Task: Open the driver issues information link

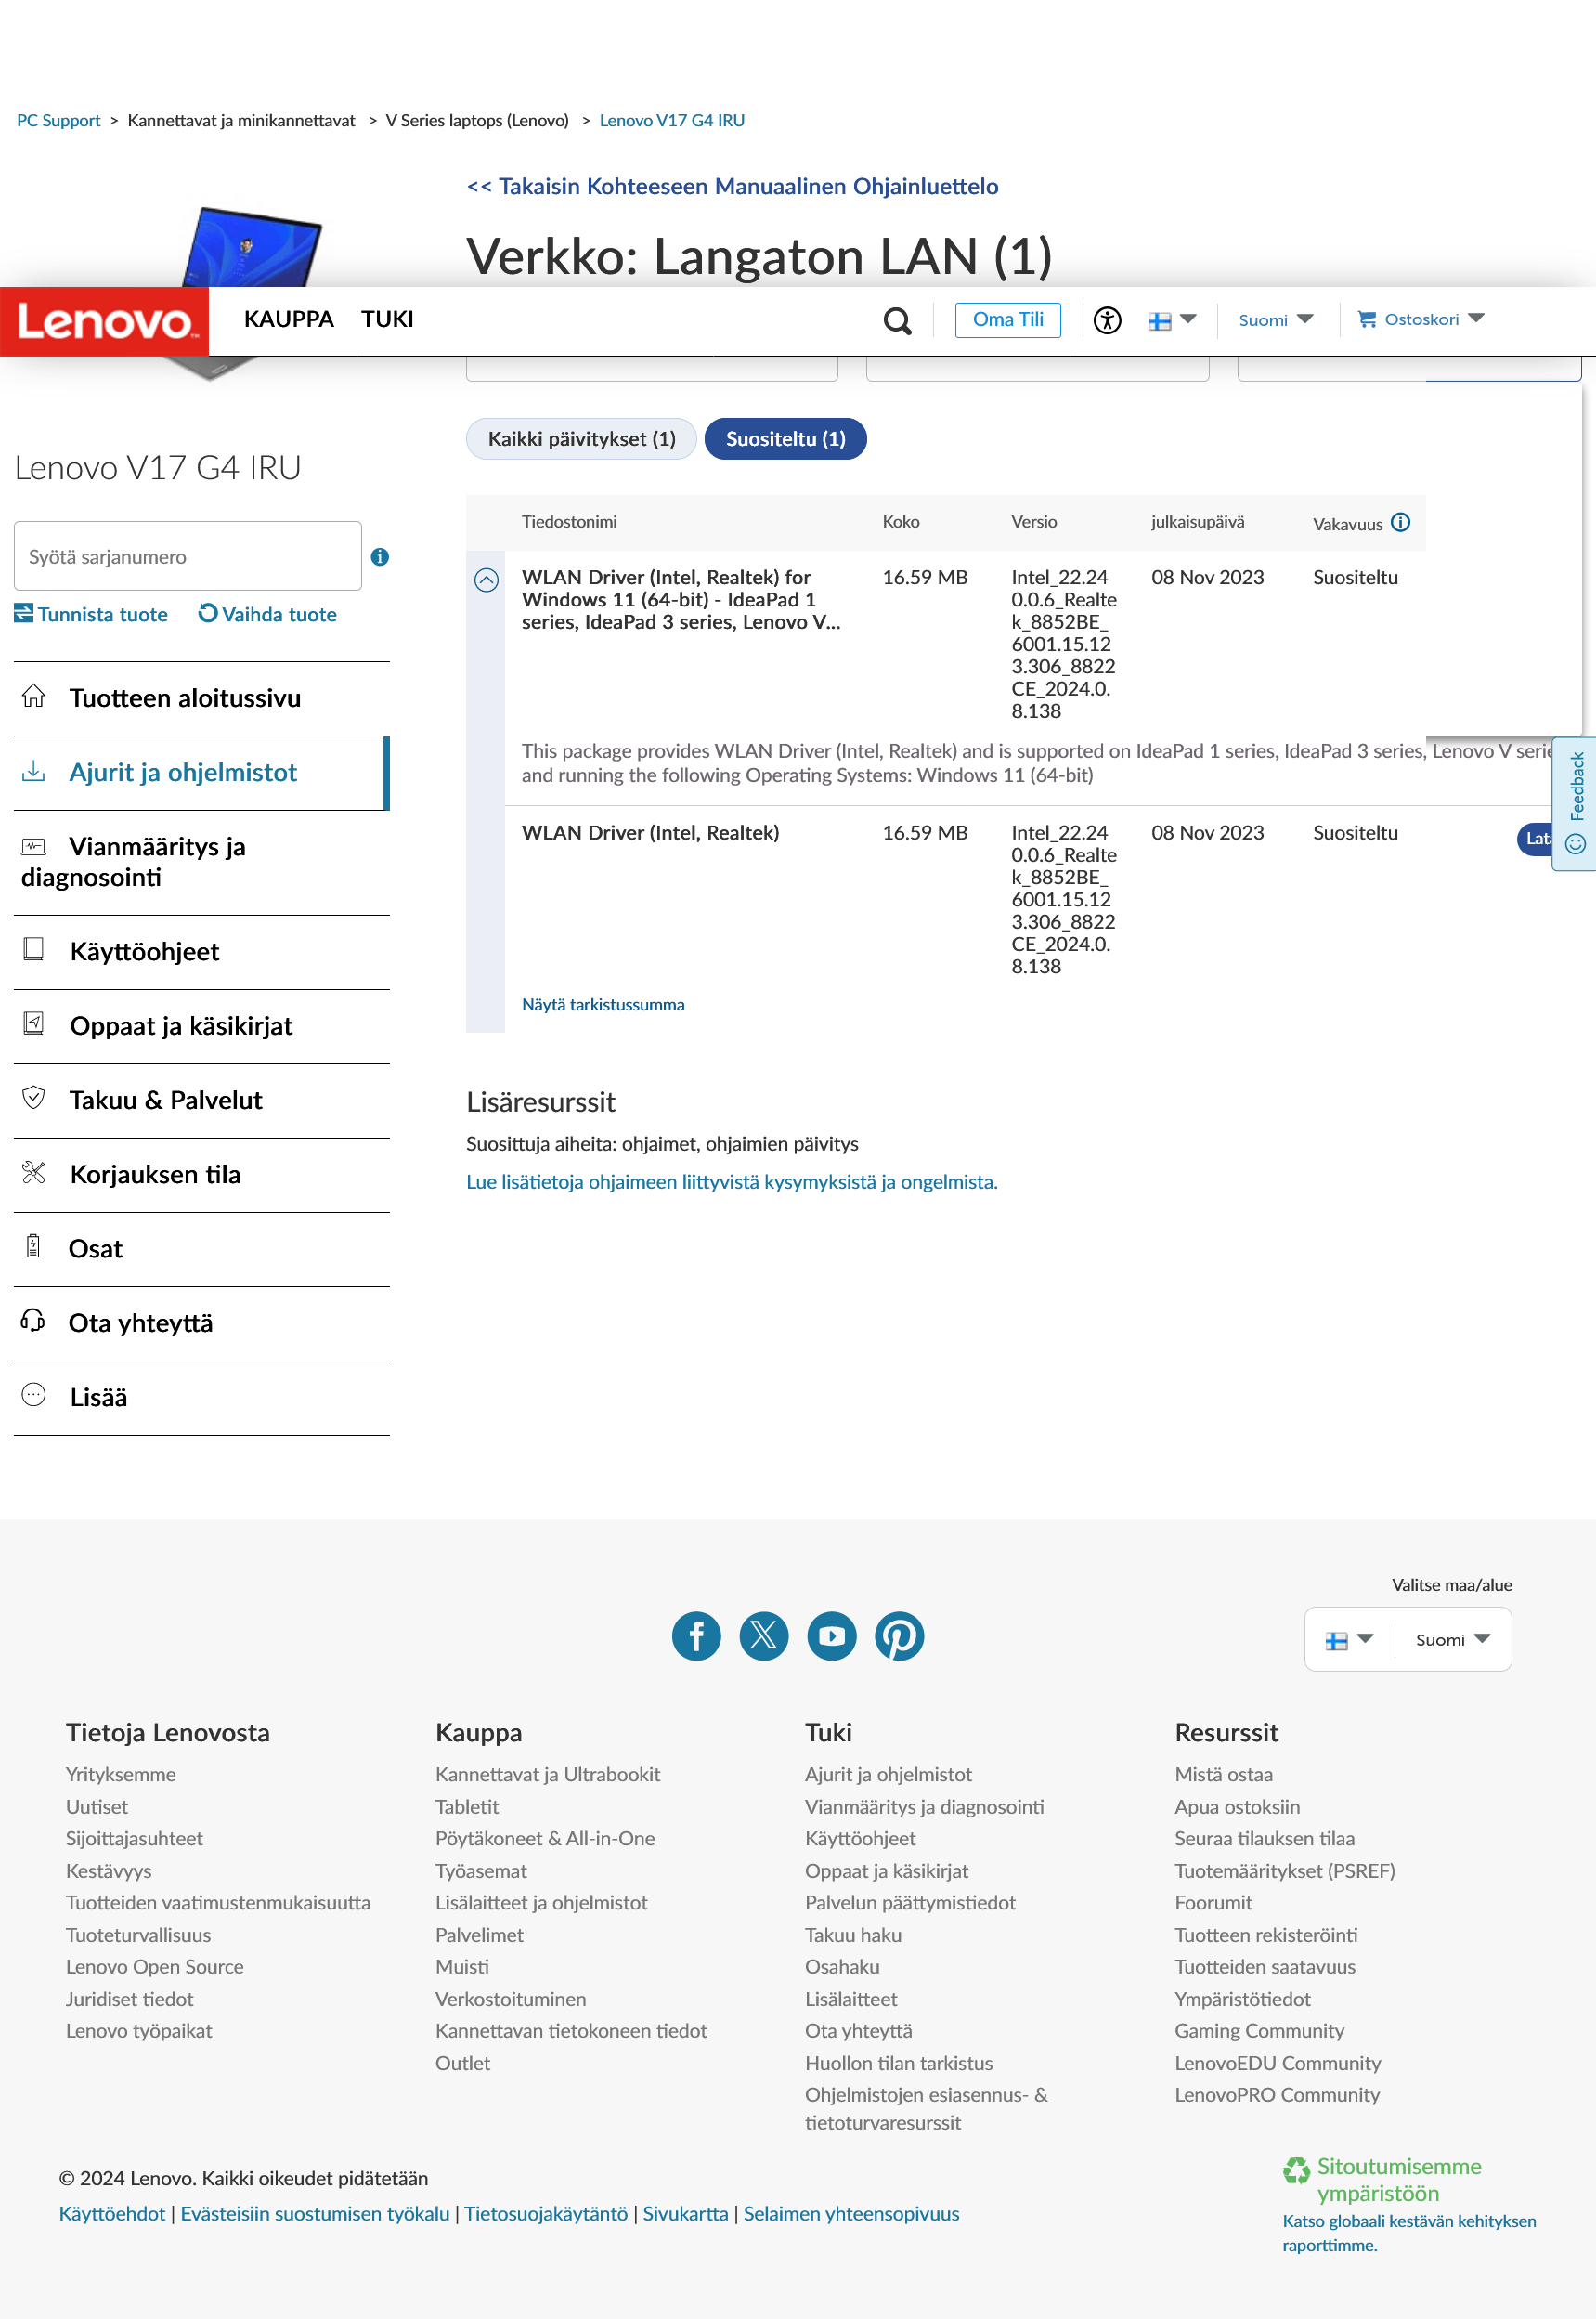Action: coord(732,1182)
